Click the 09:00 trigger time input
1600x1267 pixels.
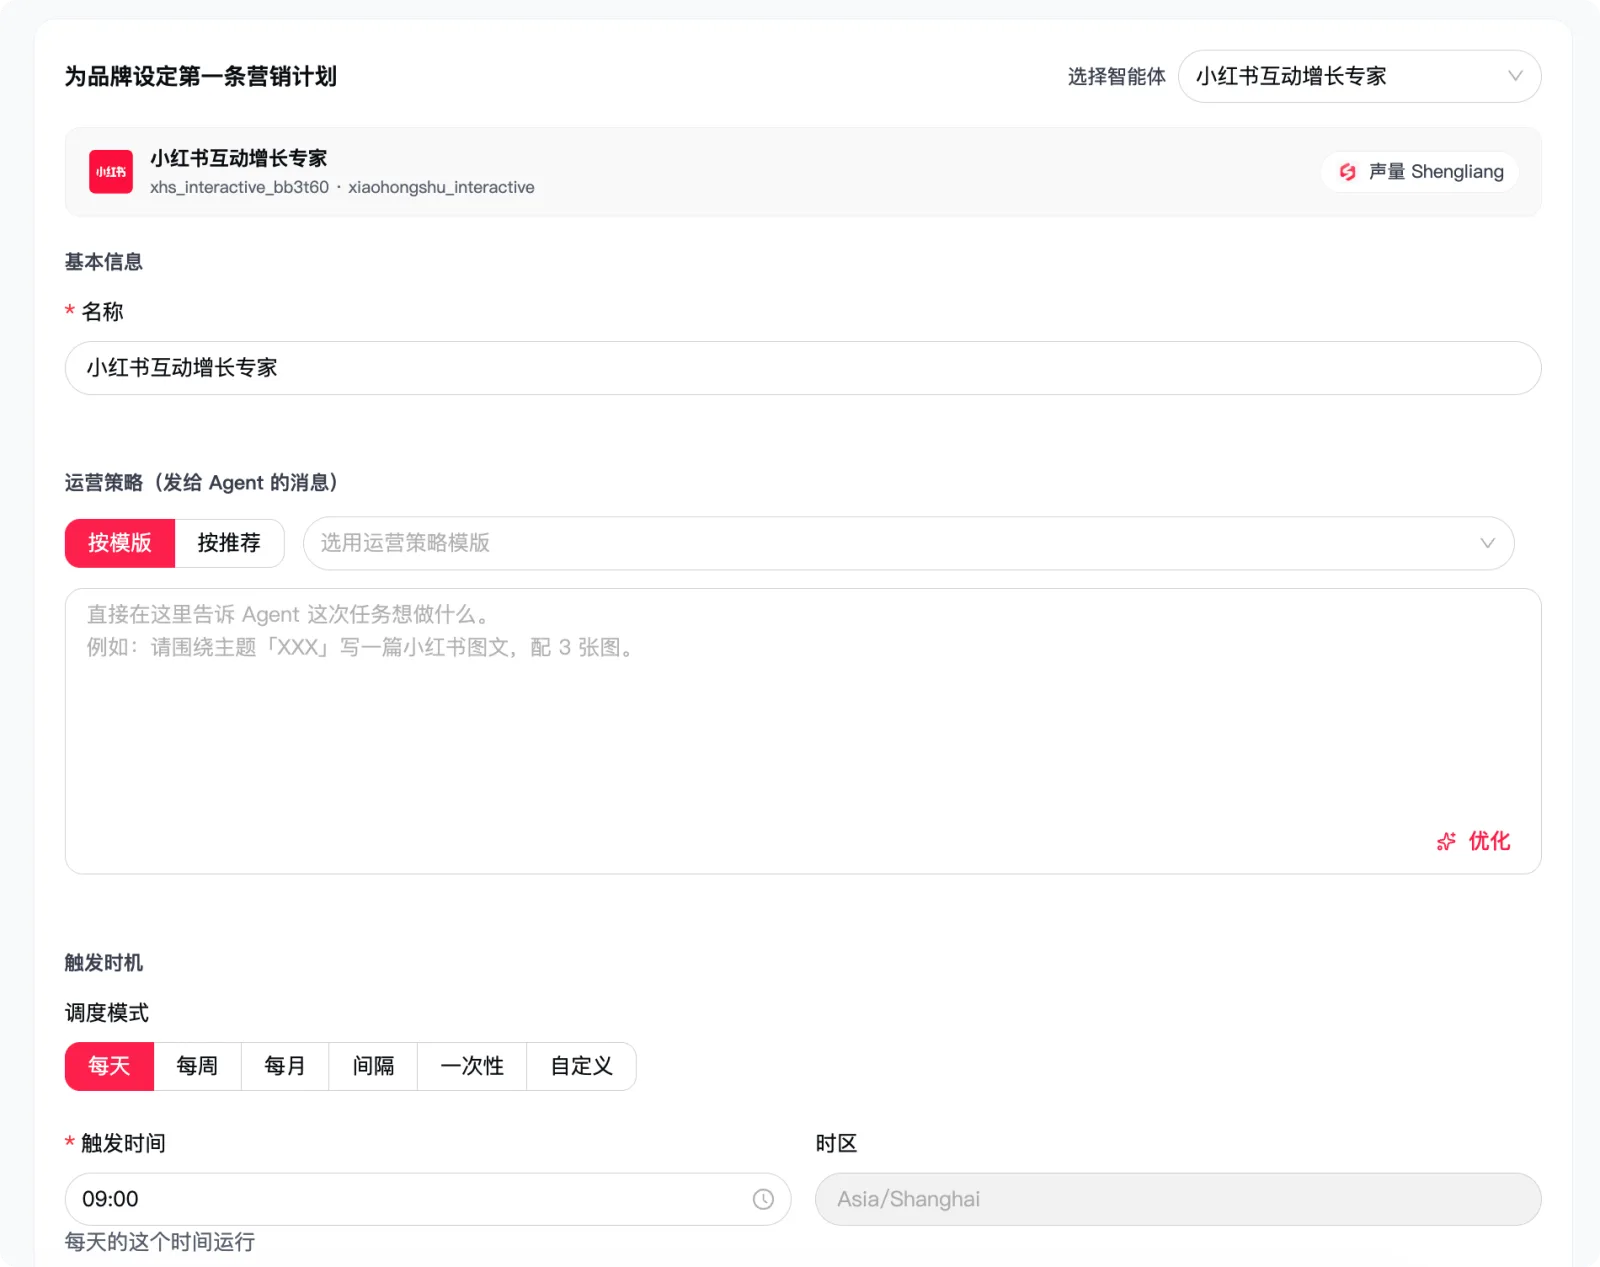[x=428, y=1199]
